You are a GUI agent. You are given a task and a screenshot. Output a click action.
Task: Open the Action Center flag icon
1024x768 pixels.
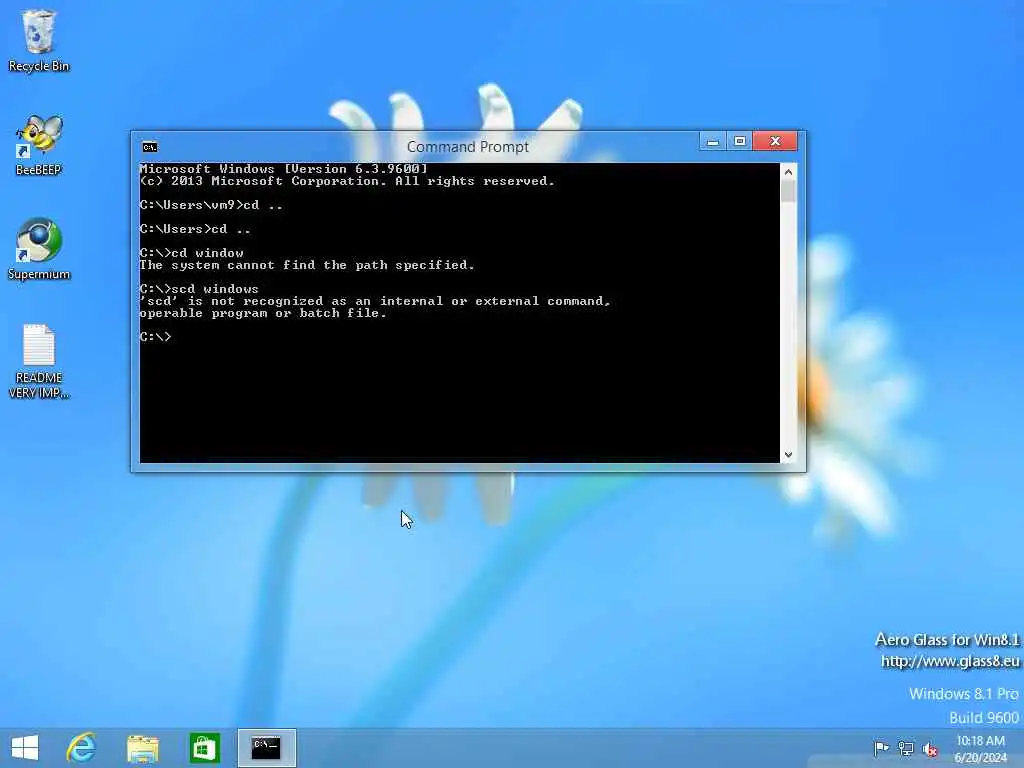point(881,748)
